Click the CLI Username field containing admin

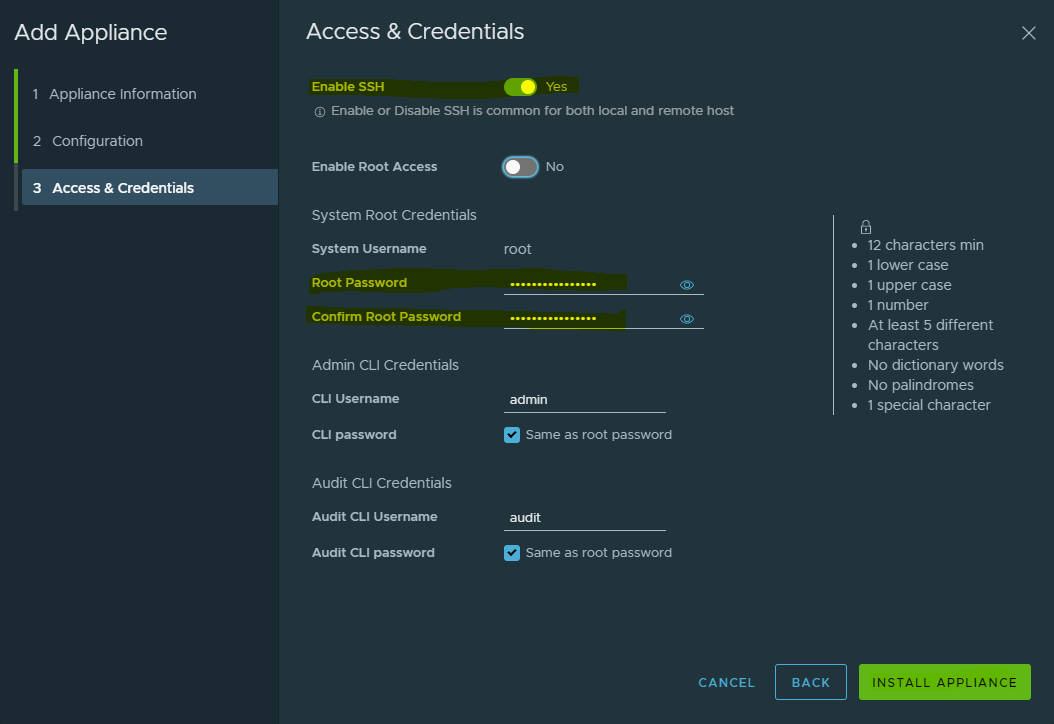(585, 399)
